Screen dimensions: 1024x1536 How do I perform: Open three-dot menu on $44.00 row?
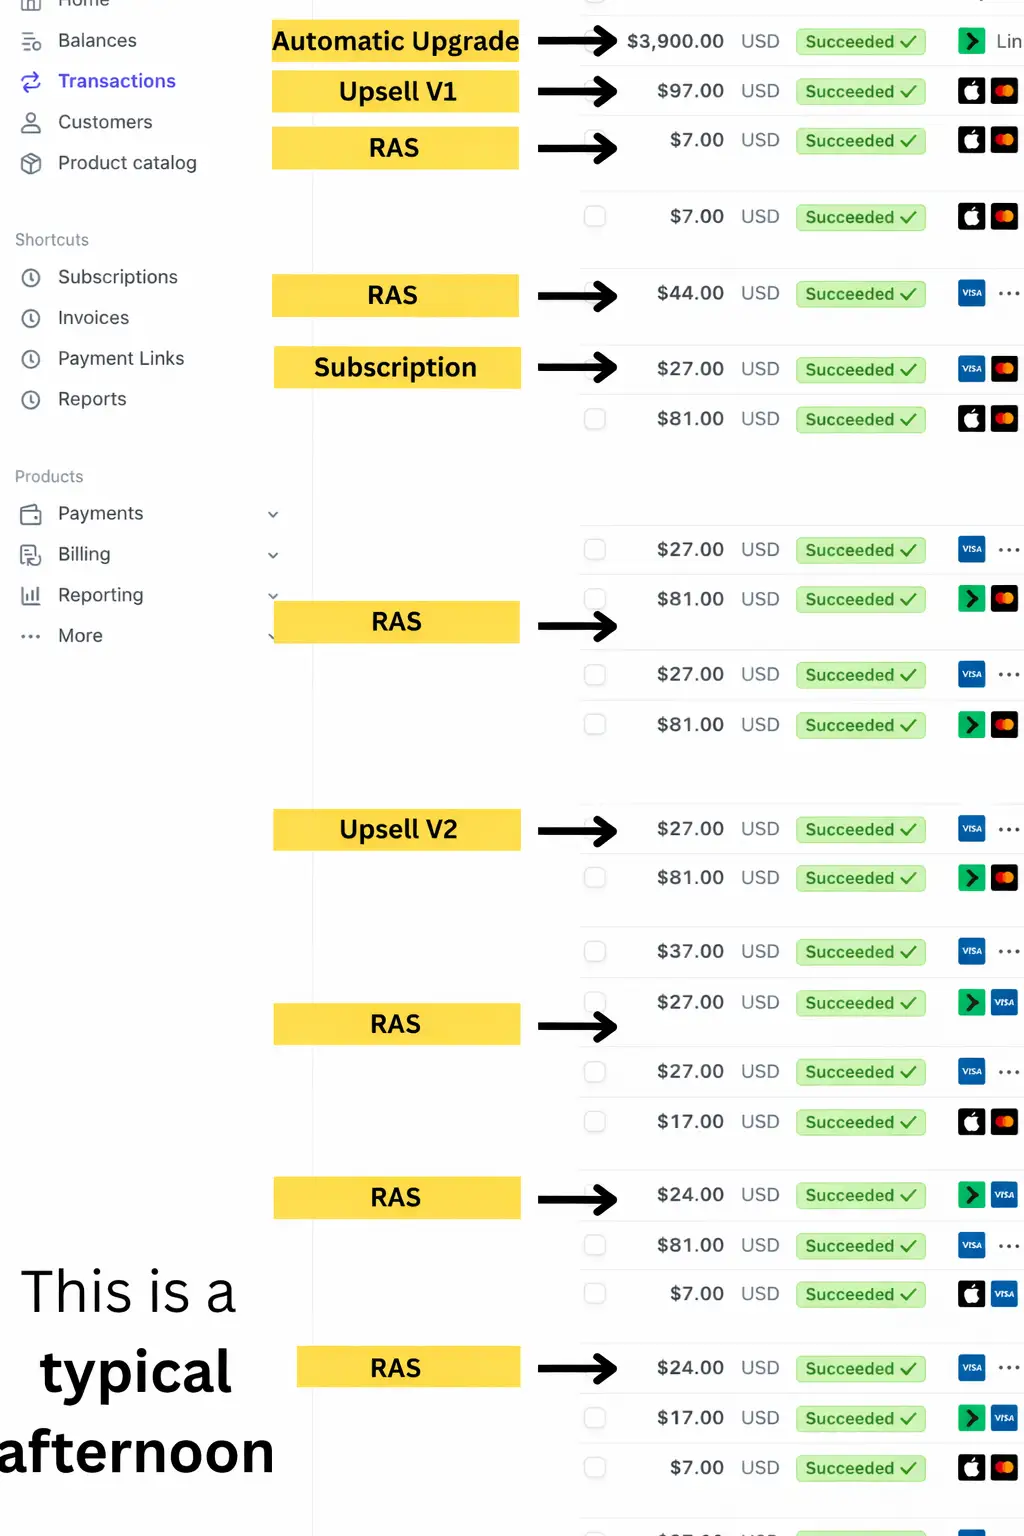coord(1008,293)
